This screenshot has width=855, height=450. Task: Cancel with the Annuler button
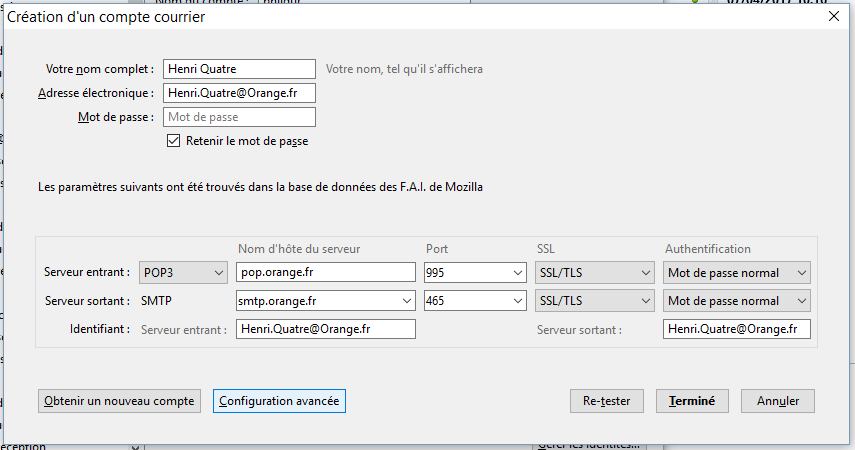(777, 401)
